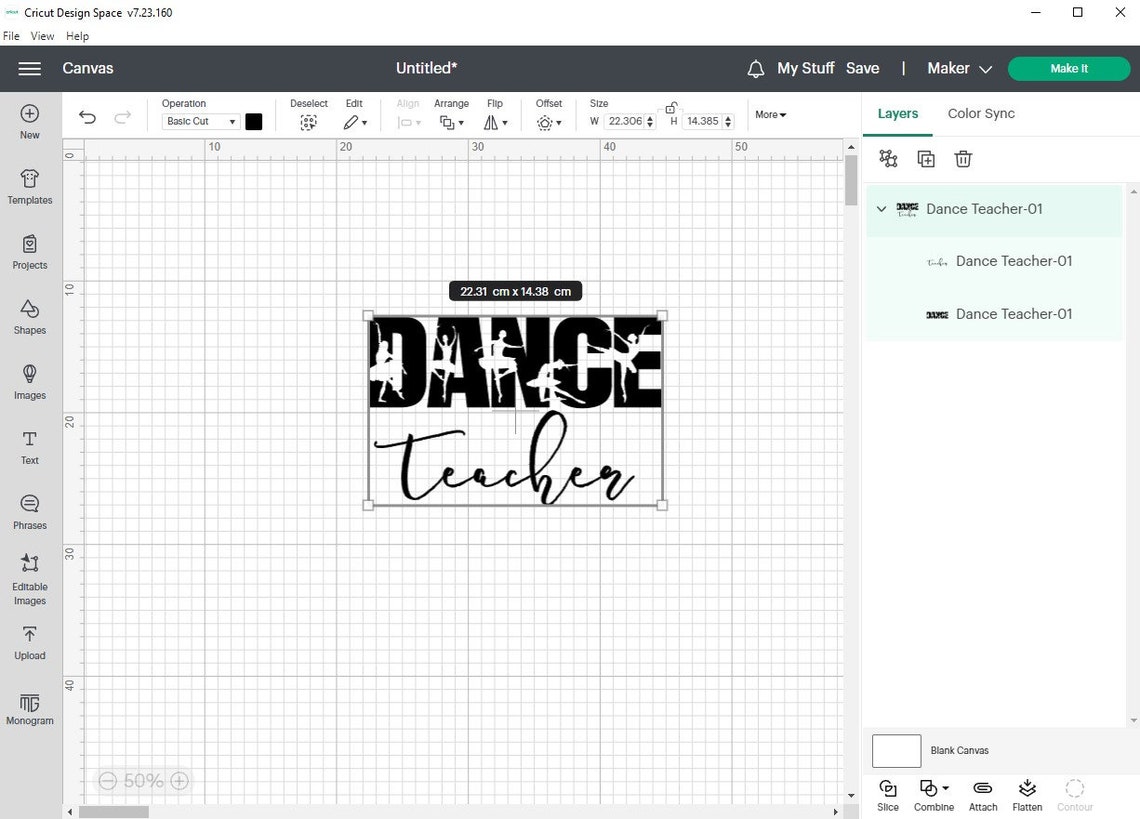Open the View menu
The height and width of the screenshot is (819, 1140).
click(42, 35)
